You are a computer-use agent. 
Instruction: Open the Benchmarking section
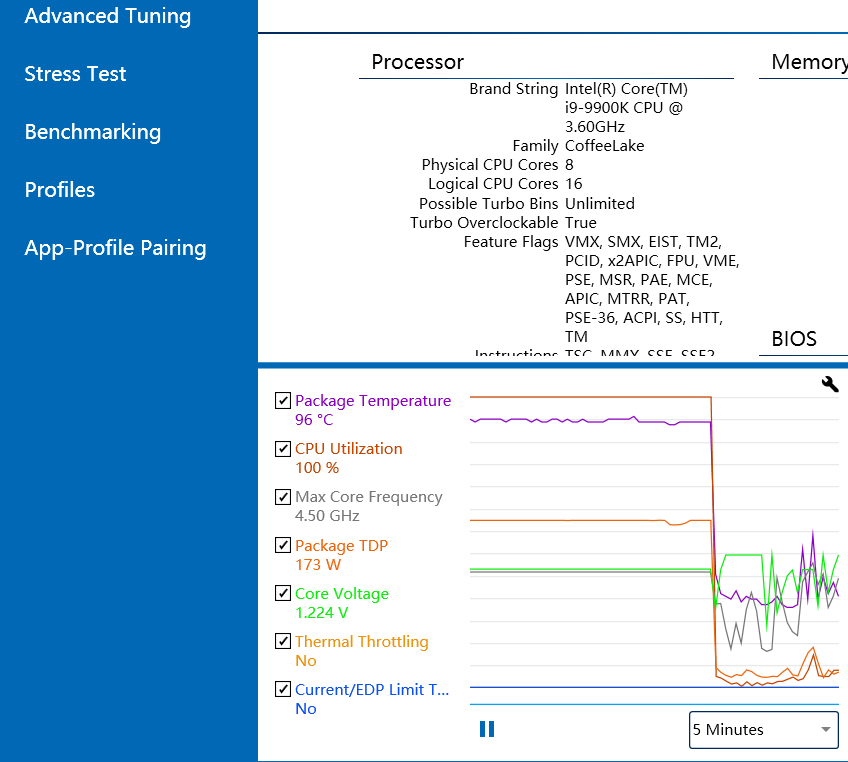92,132
